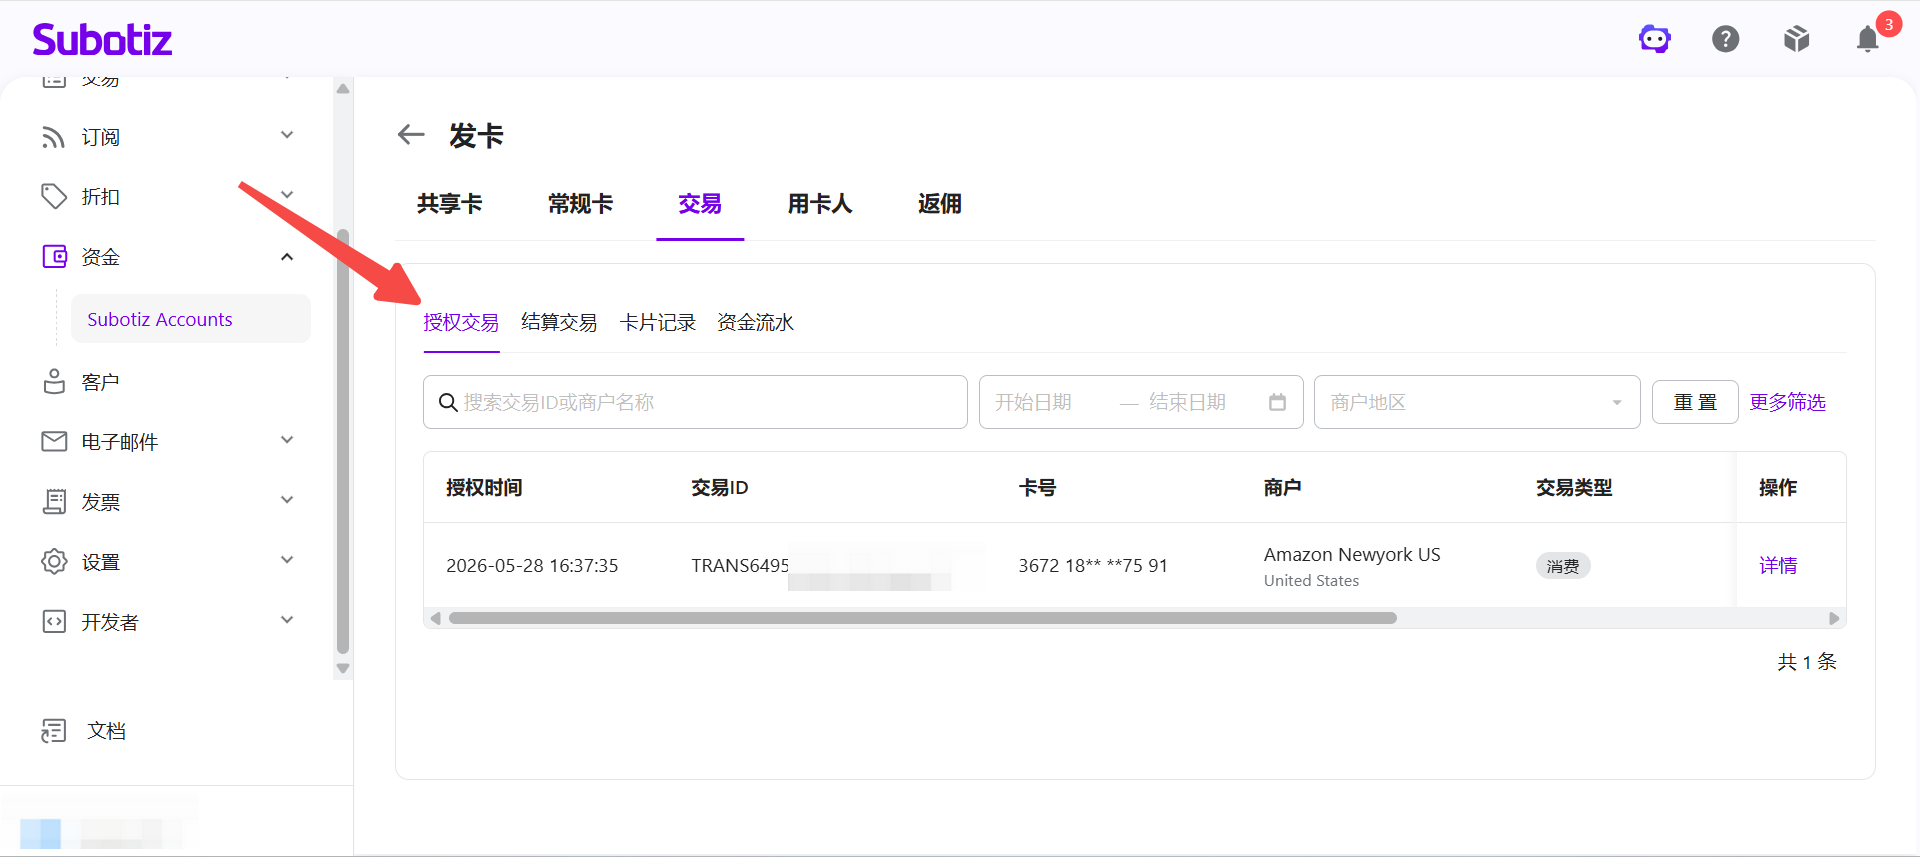This screenshot has height=857, width=1920.
Task: Switch to the 用卡人 tab
Action: coord(820,204)
